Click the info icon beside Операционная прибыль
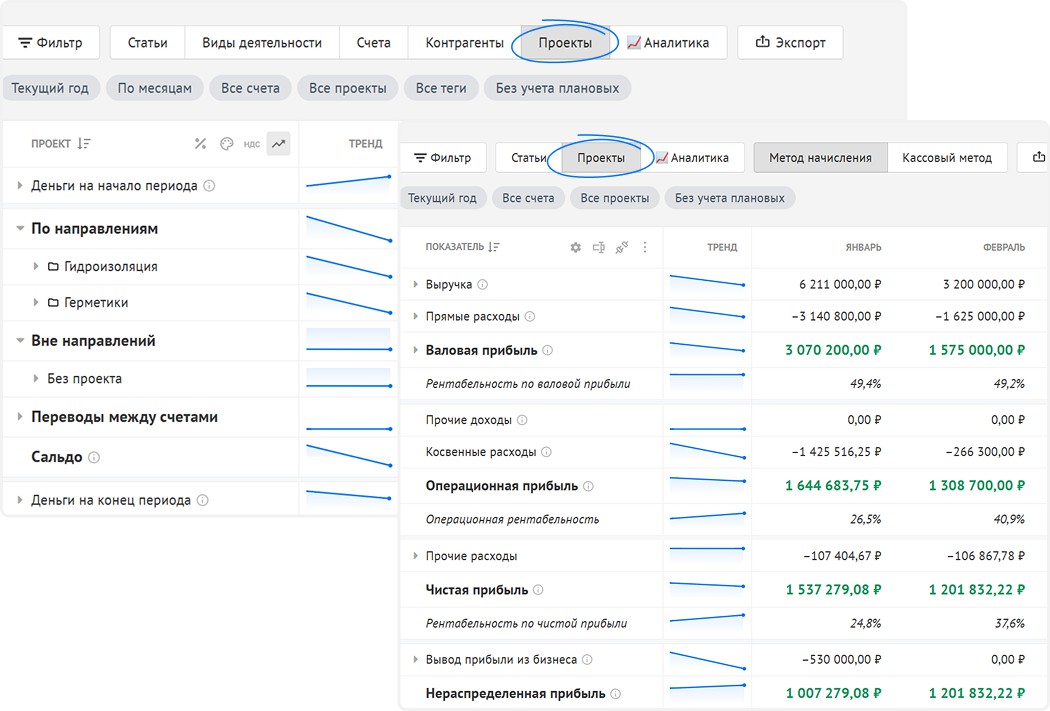 [x=588, y=486]
